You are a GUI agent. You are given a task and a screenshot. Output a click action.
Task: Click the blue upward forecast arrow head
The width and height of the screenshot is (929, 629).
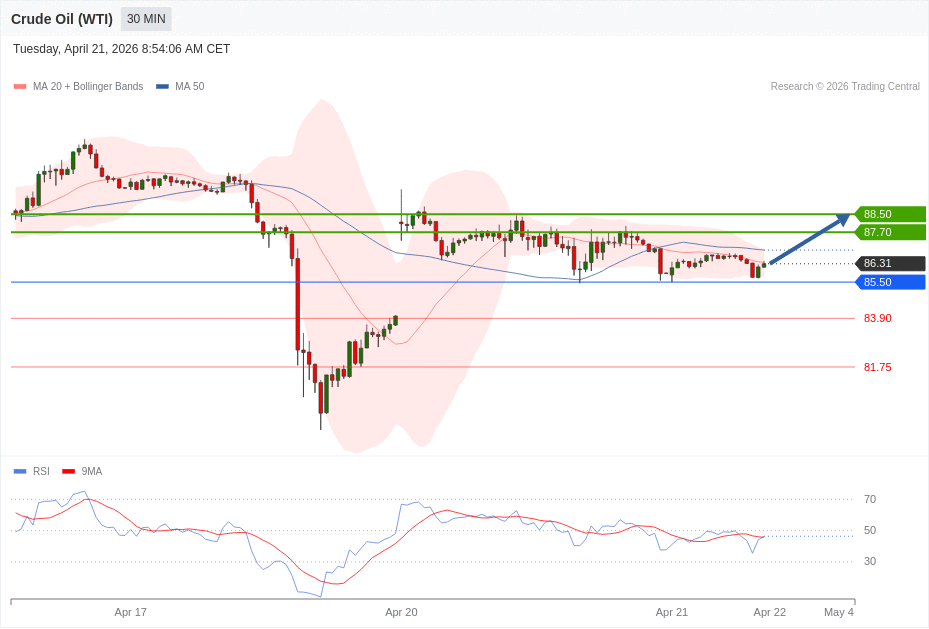tap(843, 219)
